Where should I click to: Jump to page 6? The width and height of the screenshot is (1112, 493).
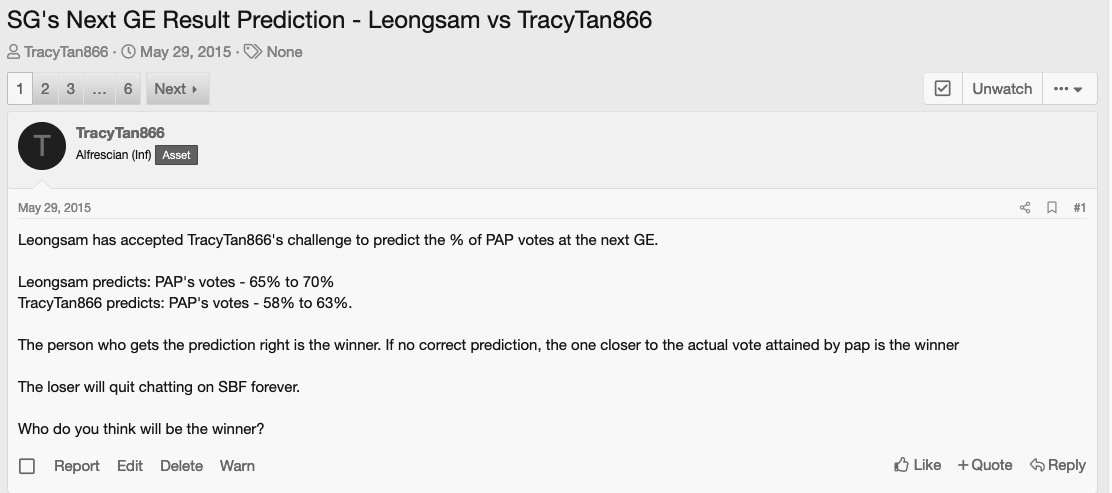[x=128, y=89]
